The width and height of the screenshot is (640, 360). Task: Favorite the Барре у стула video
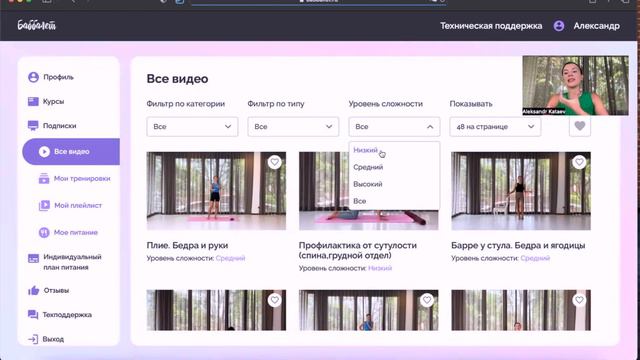pyautogui.click(x=579, y=162)
